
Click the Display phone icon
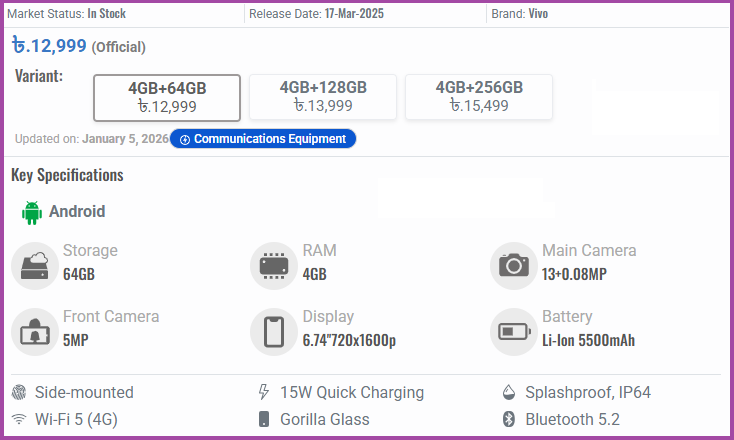[x=273, y=331]
